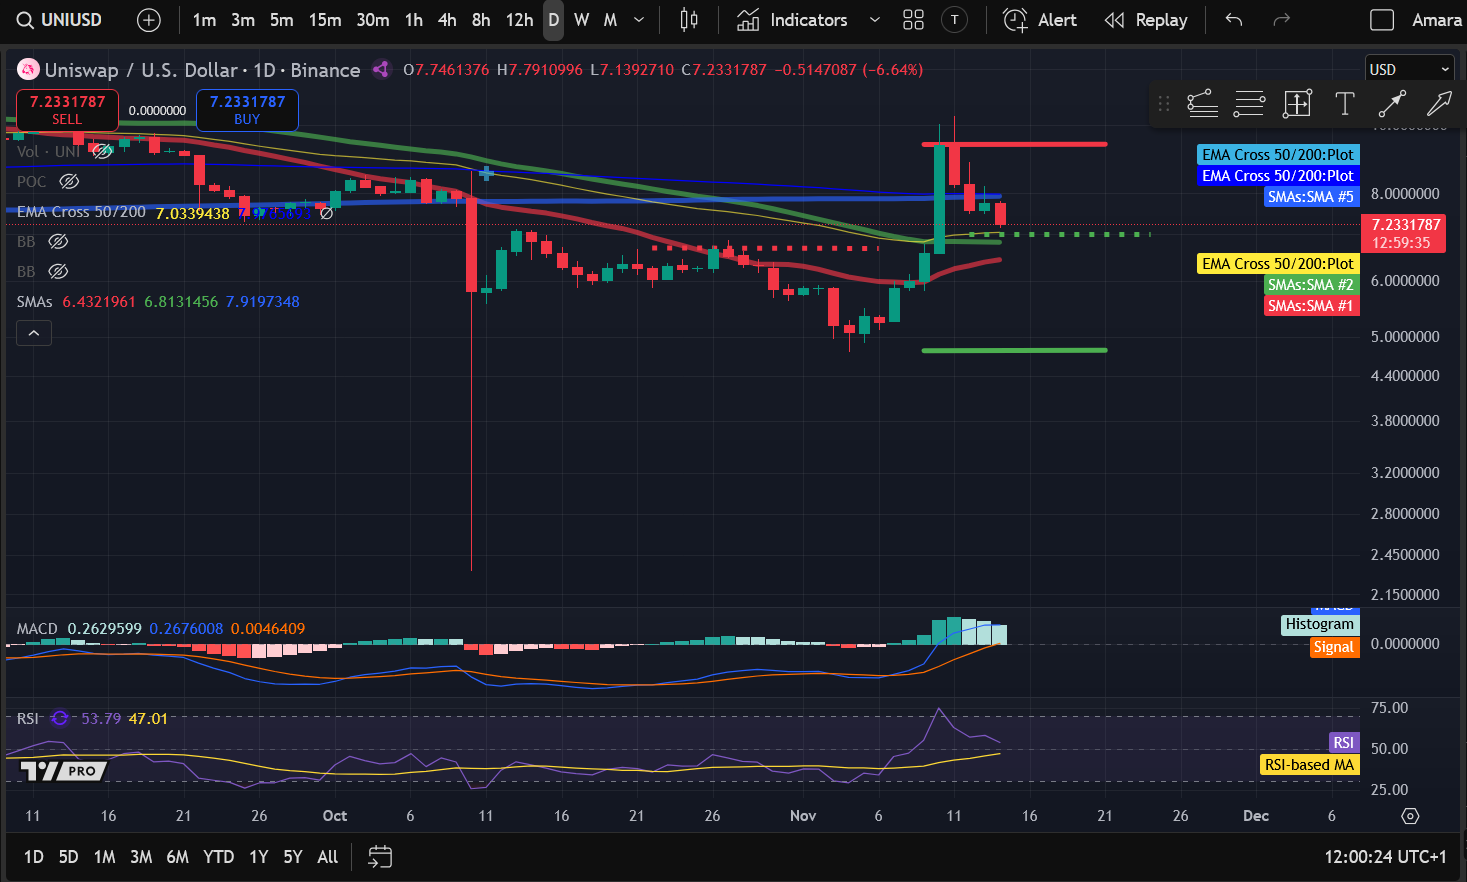This screenshot has height=882, width=1467.
Task: Set date range to 5Y
Action: (x=292, y=857)
